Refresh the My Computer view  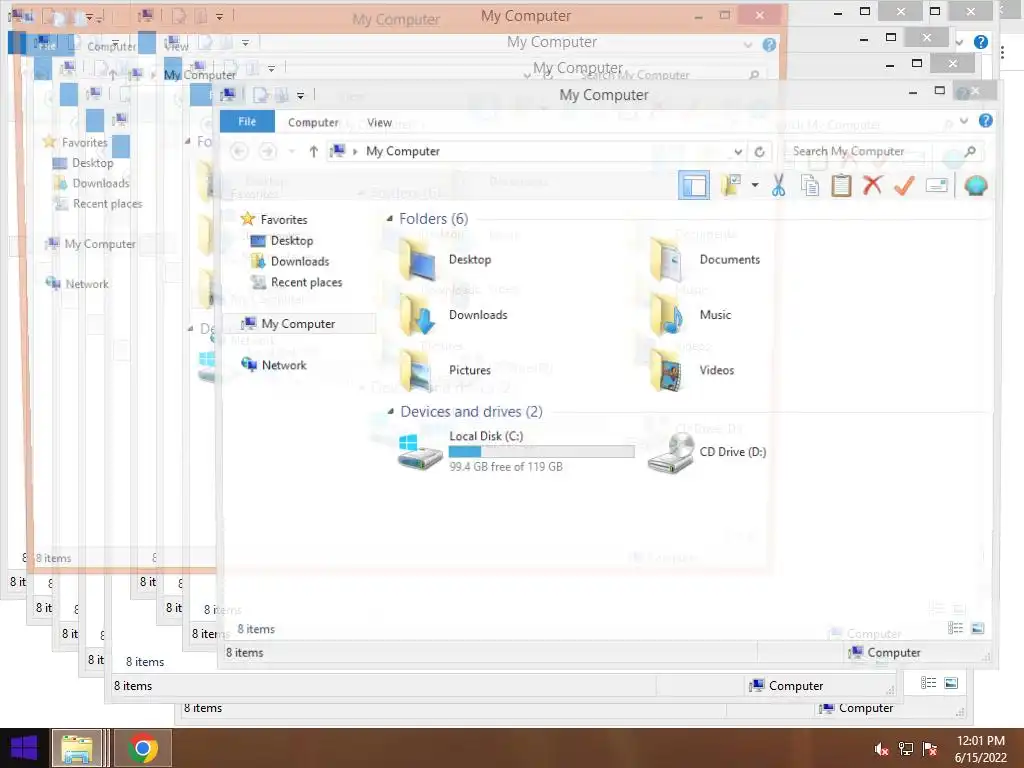coord(760,152)
